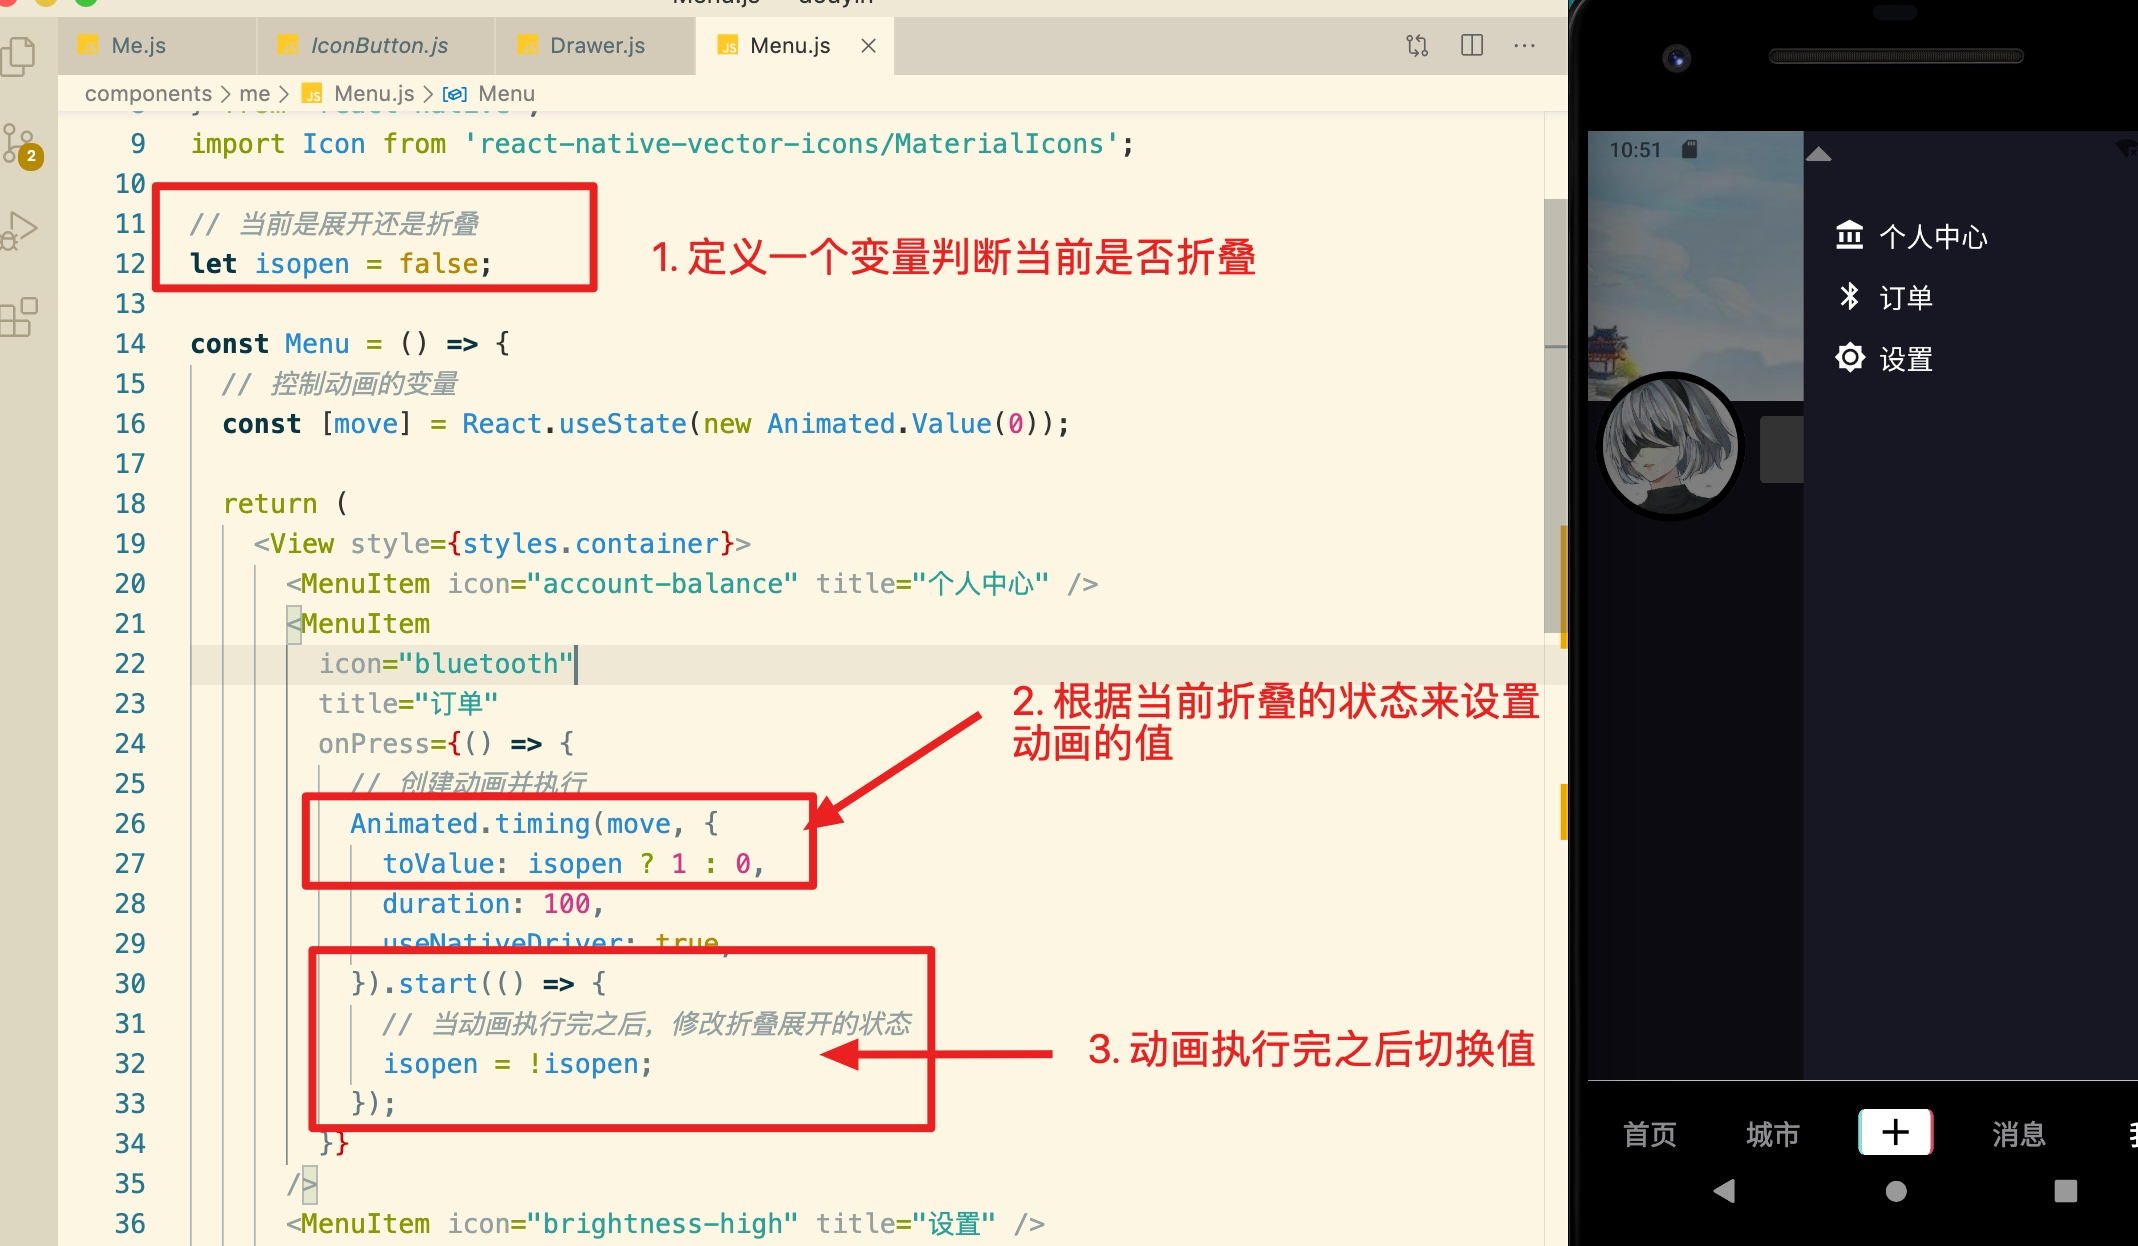
Task: Click the toValue ternary expression line
Action: click(574, 864)
